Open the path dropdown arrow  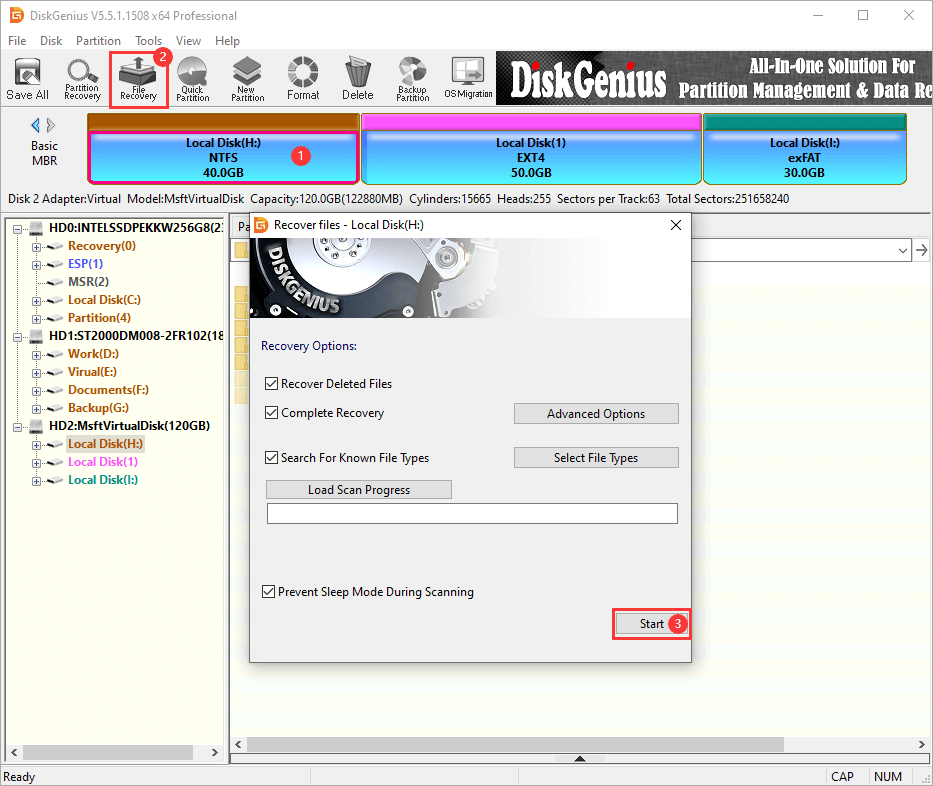point(903,250)
